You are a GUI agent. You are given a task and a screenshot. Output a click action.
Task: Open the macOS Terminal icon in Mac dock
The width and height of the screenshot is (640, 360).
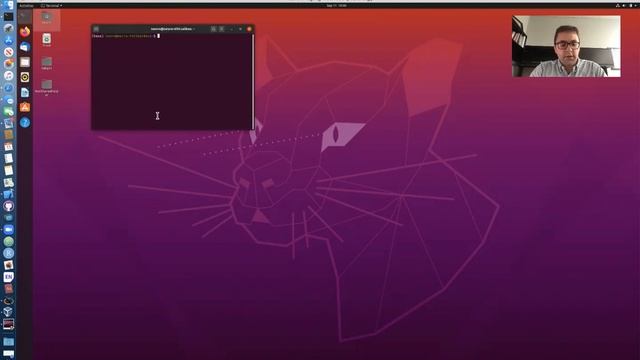8,17
